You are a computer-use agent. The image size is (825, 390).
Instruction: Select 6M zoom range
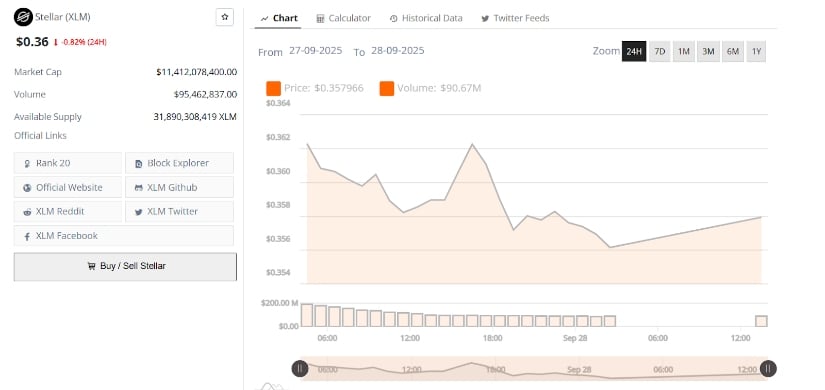point(732,52)
